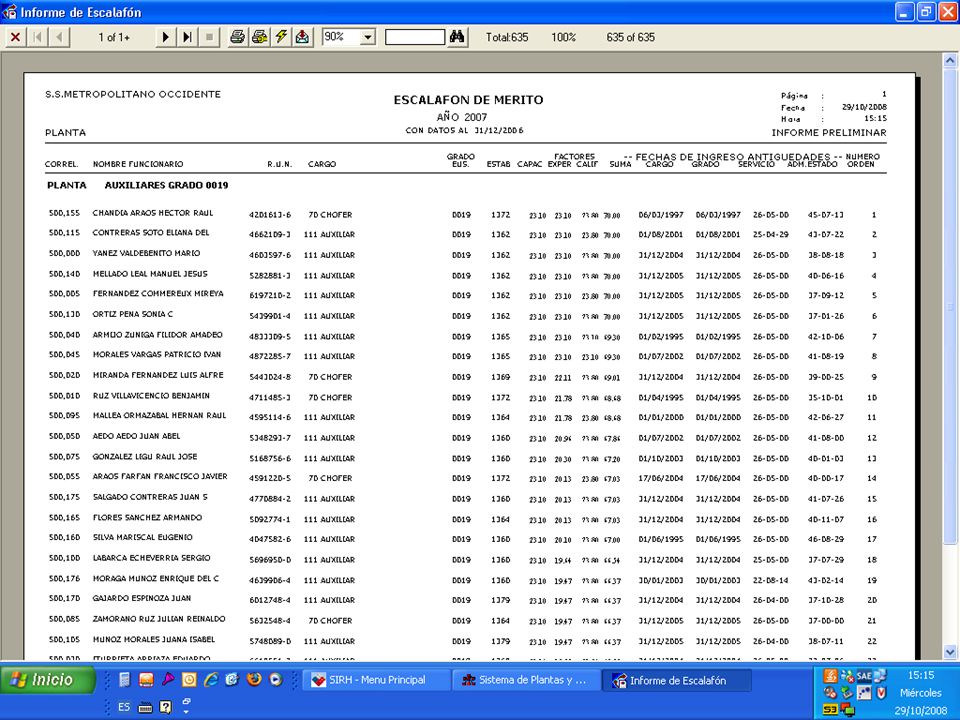Click the "R.U.N." column header

point(280,164)
